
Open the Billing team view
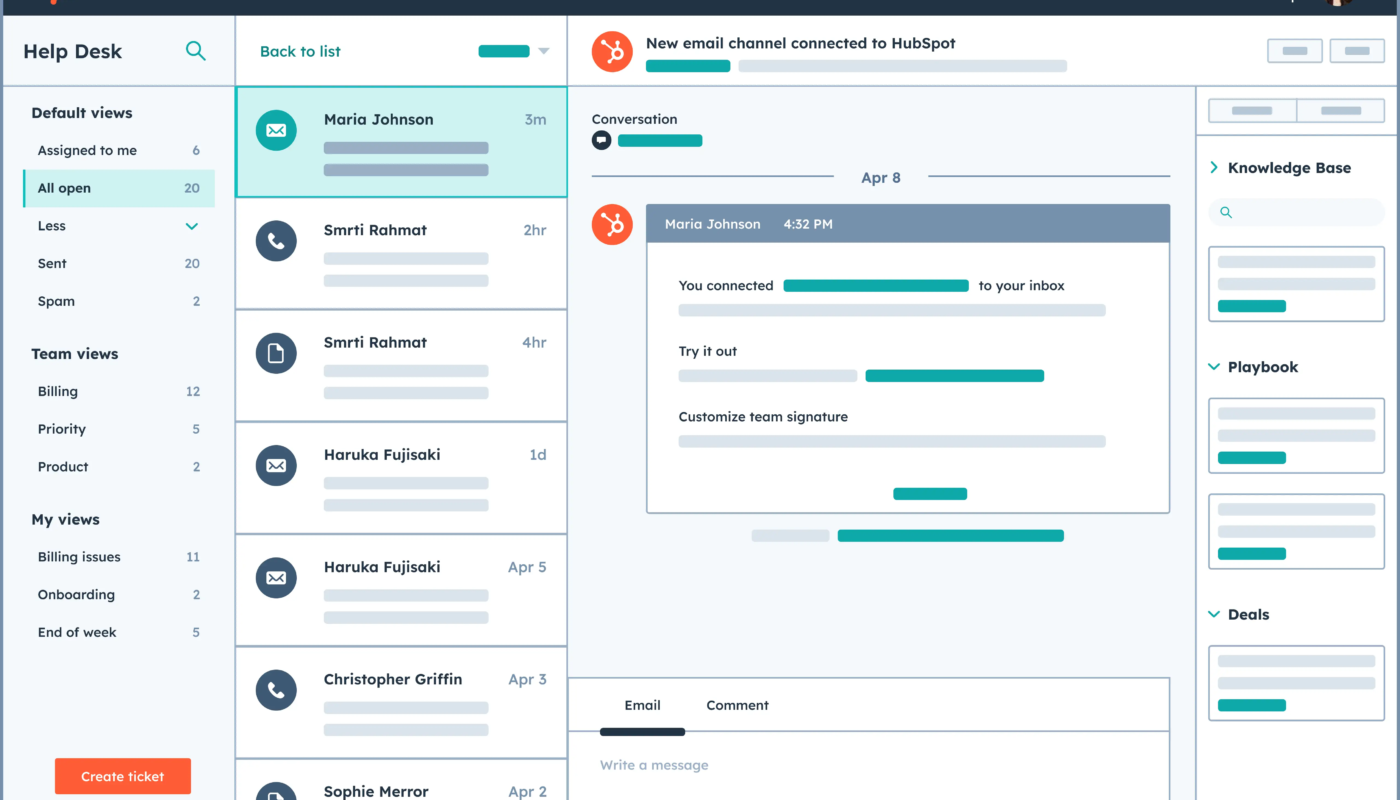pos(119,391)
